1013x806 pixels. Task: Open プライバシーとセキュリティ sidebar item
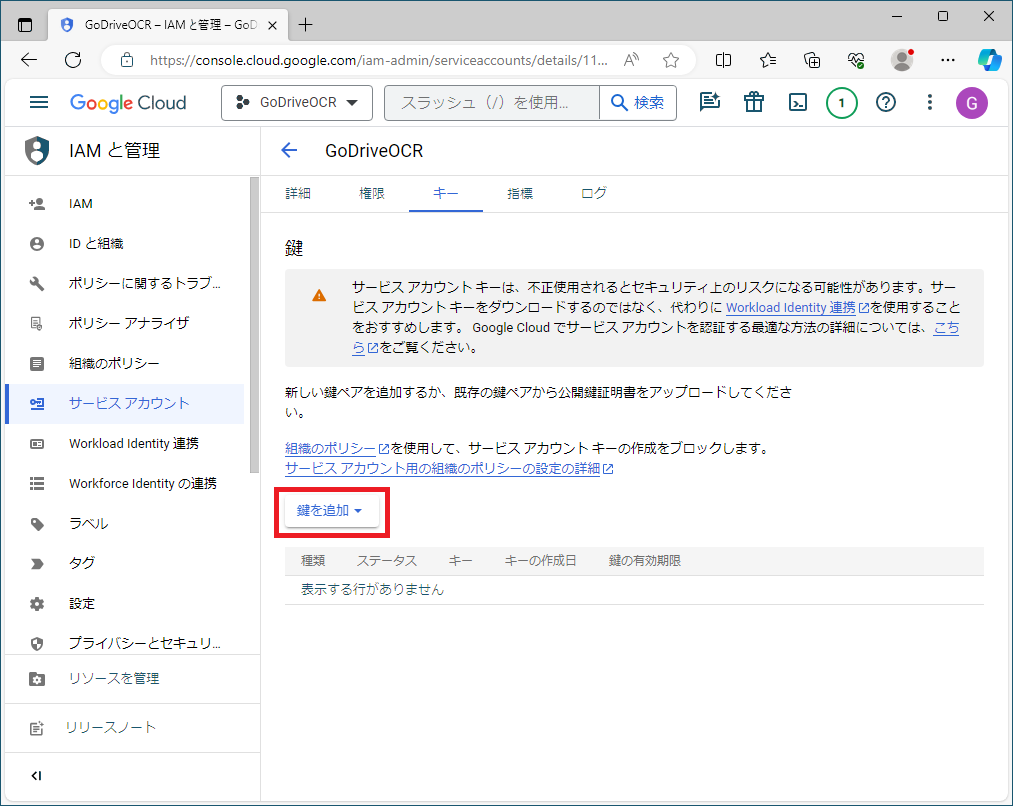pyautogui.click(x=125, y=643)
